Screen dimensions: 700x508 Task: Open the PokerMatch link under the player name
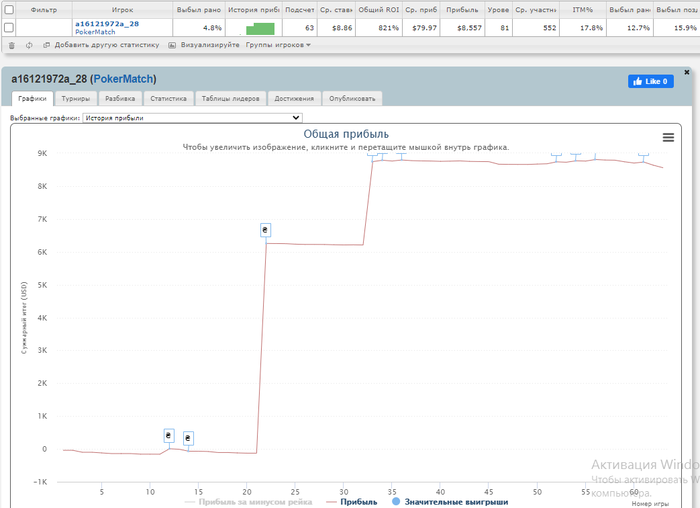pos(95,32)
